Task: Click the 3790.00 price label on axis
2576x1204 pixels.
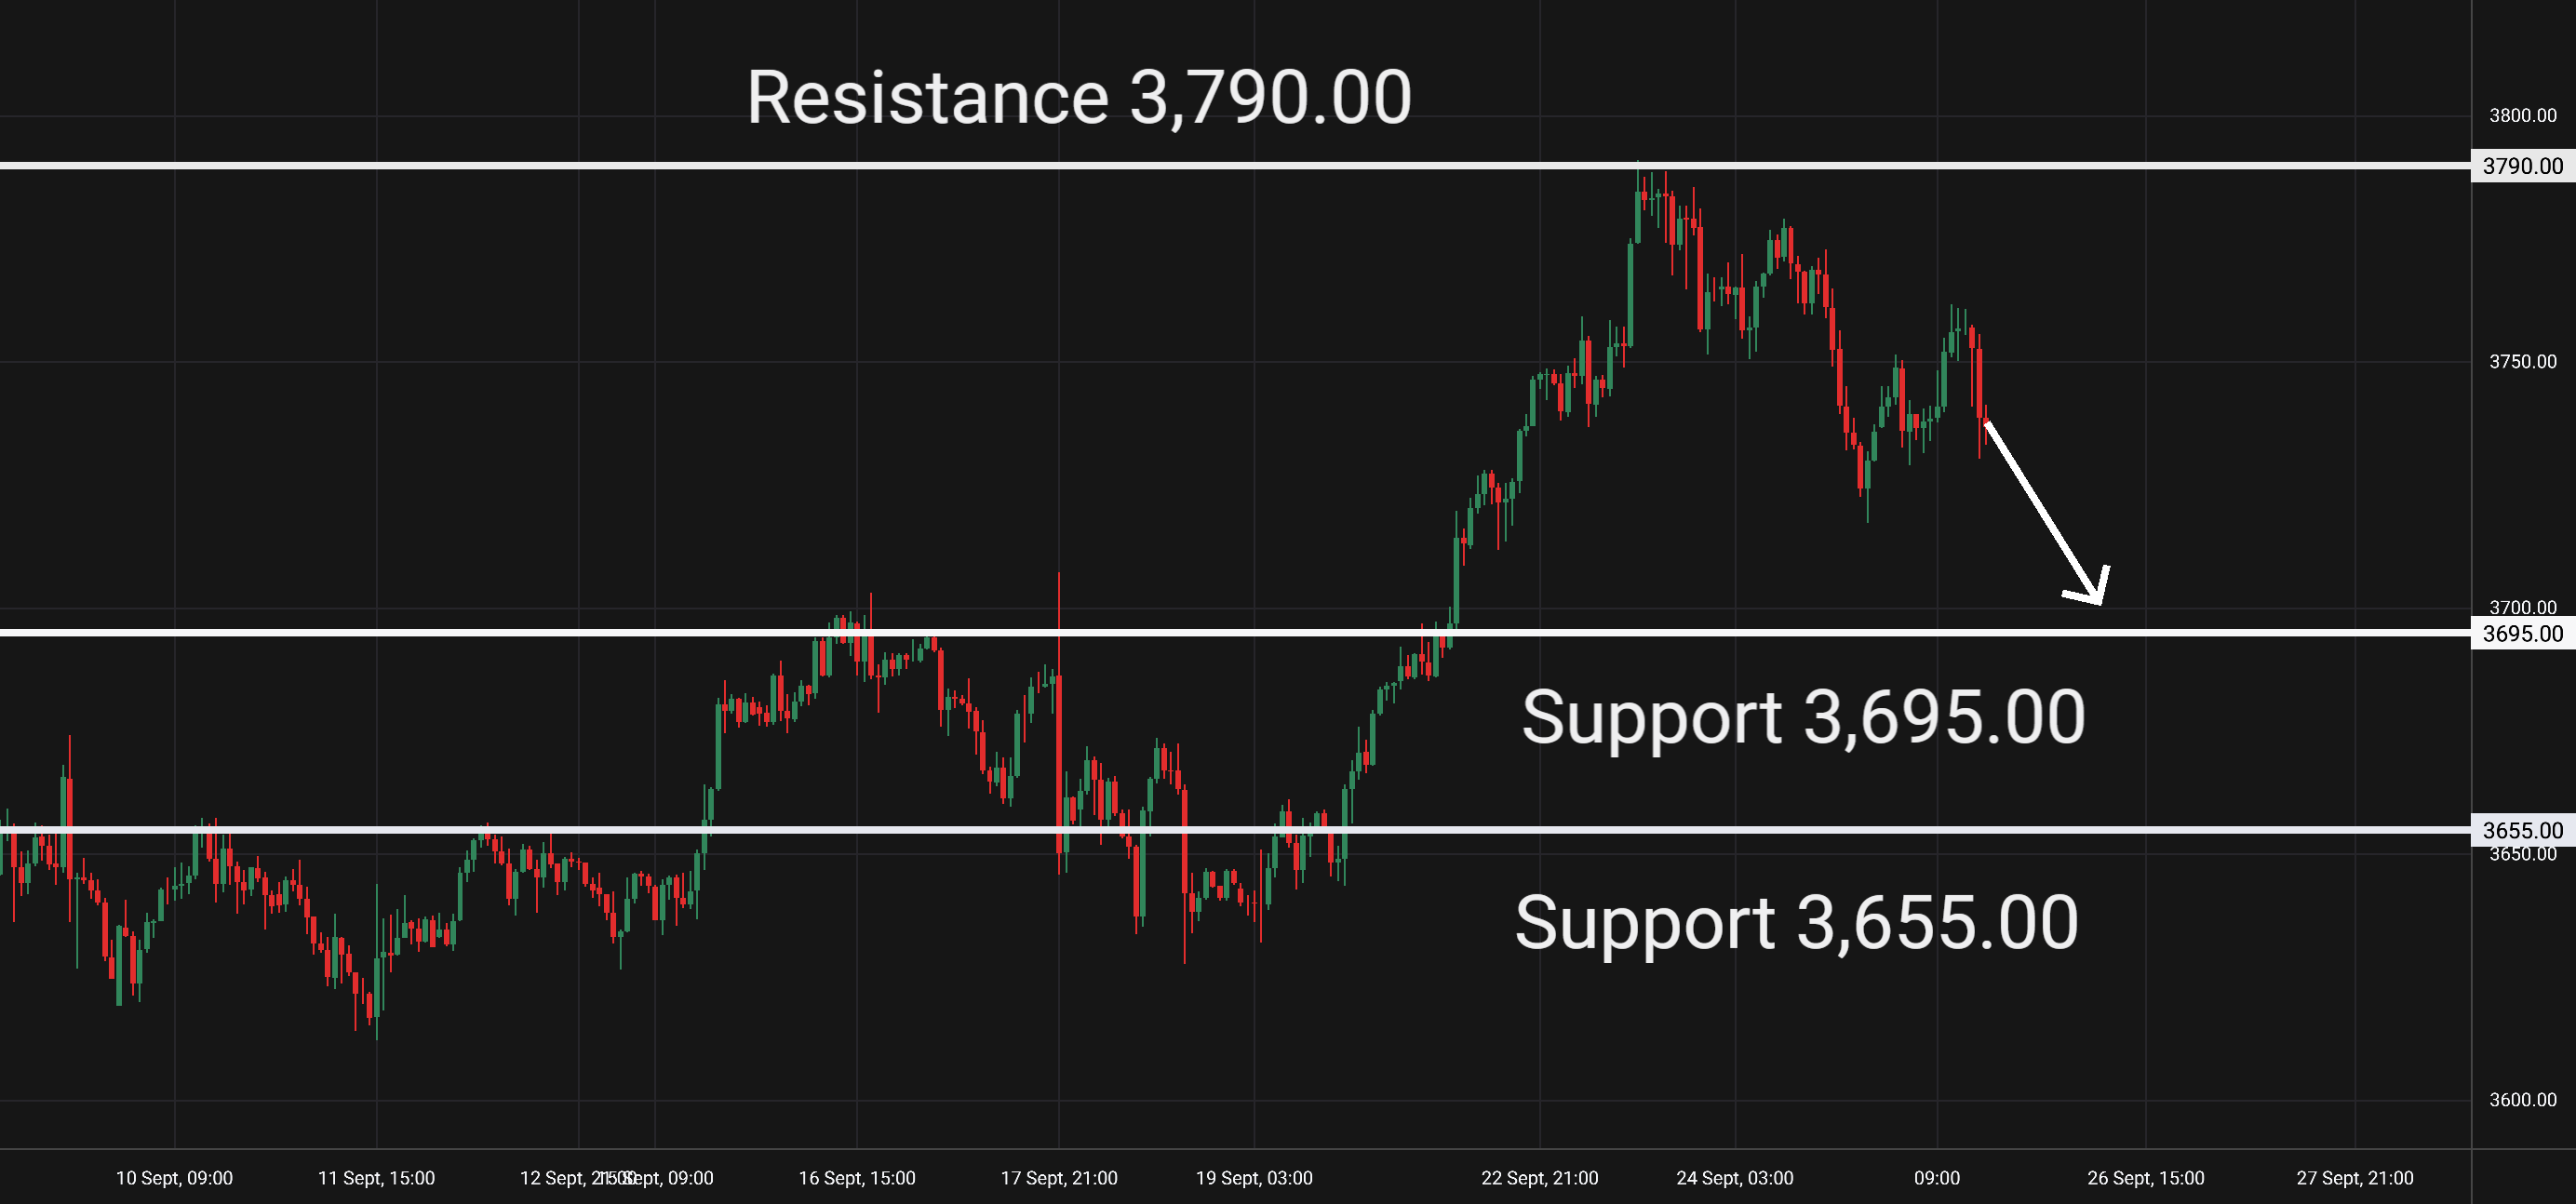Action: pyautogui.click(x=2523, y=166)
